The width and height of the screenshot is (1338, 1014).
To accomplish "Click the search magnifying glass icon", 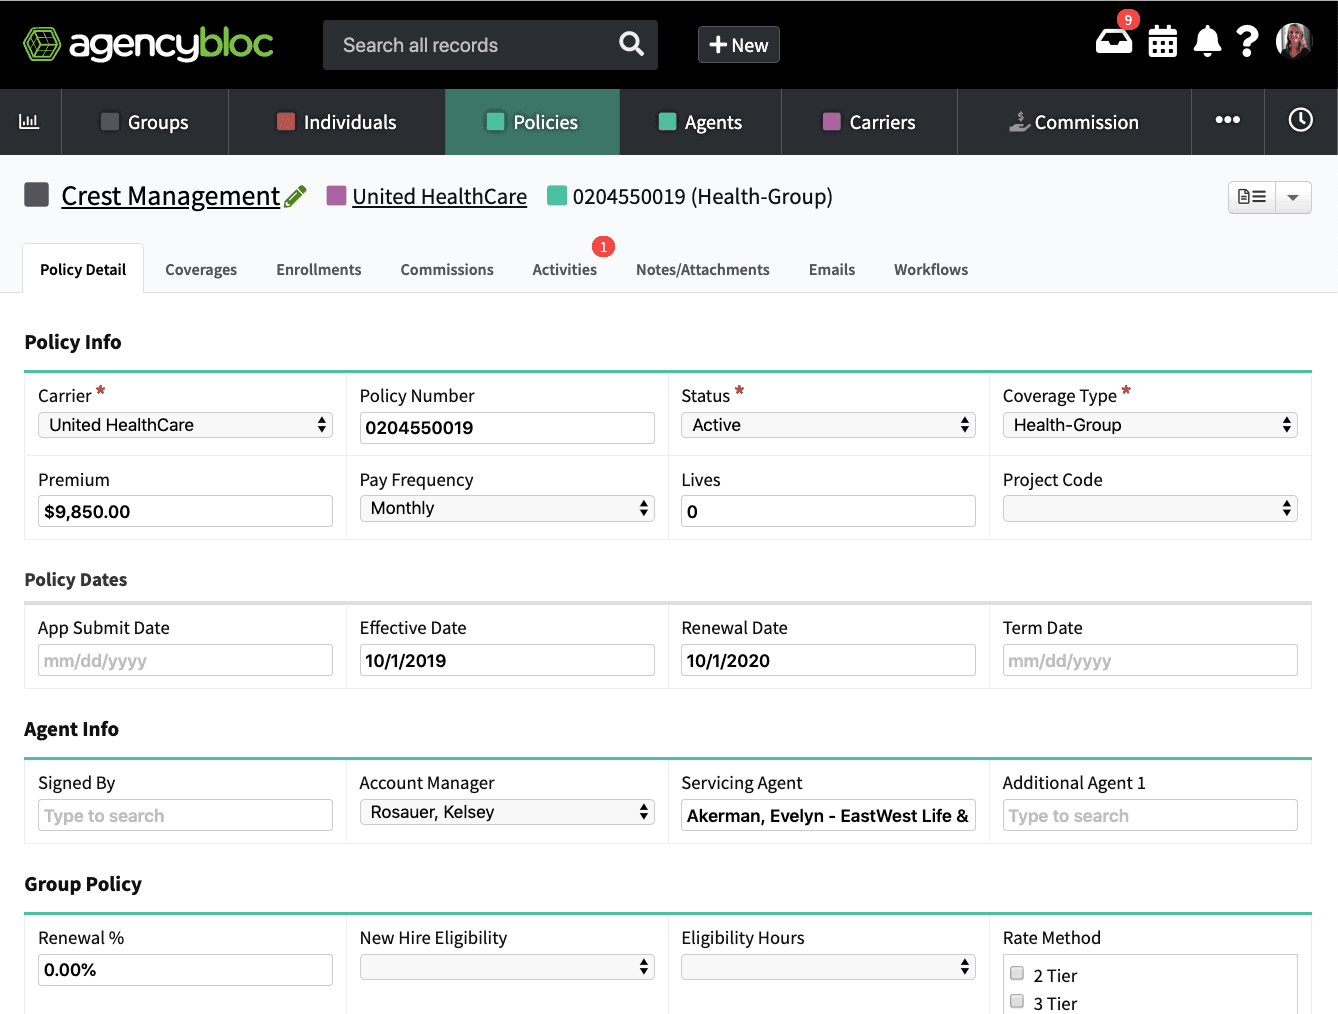I will 631,44.
